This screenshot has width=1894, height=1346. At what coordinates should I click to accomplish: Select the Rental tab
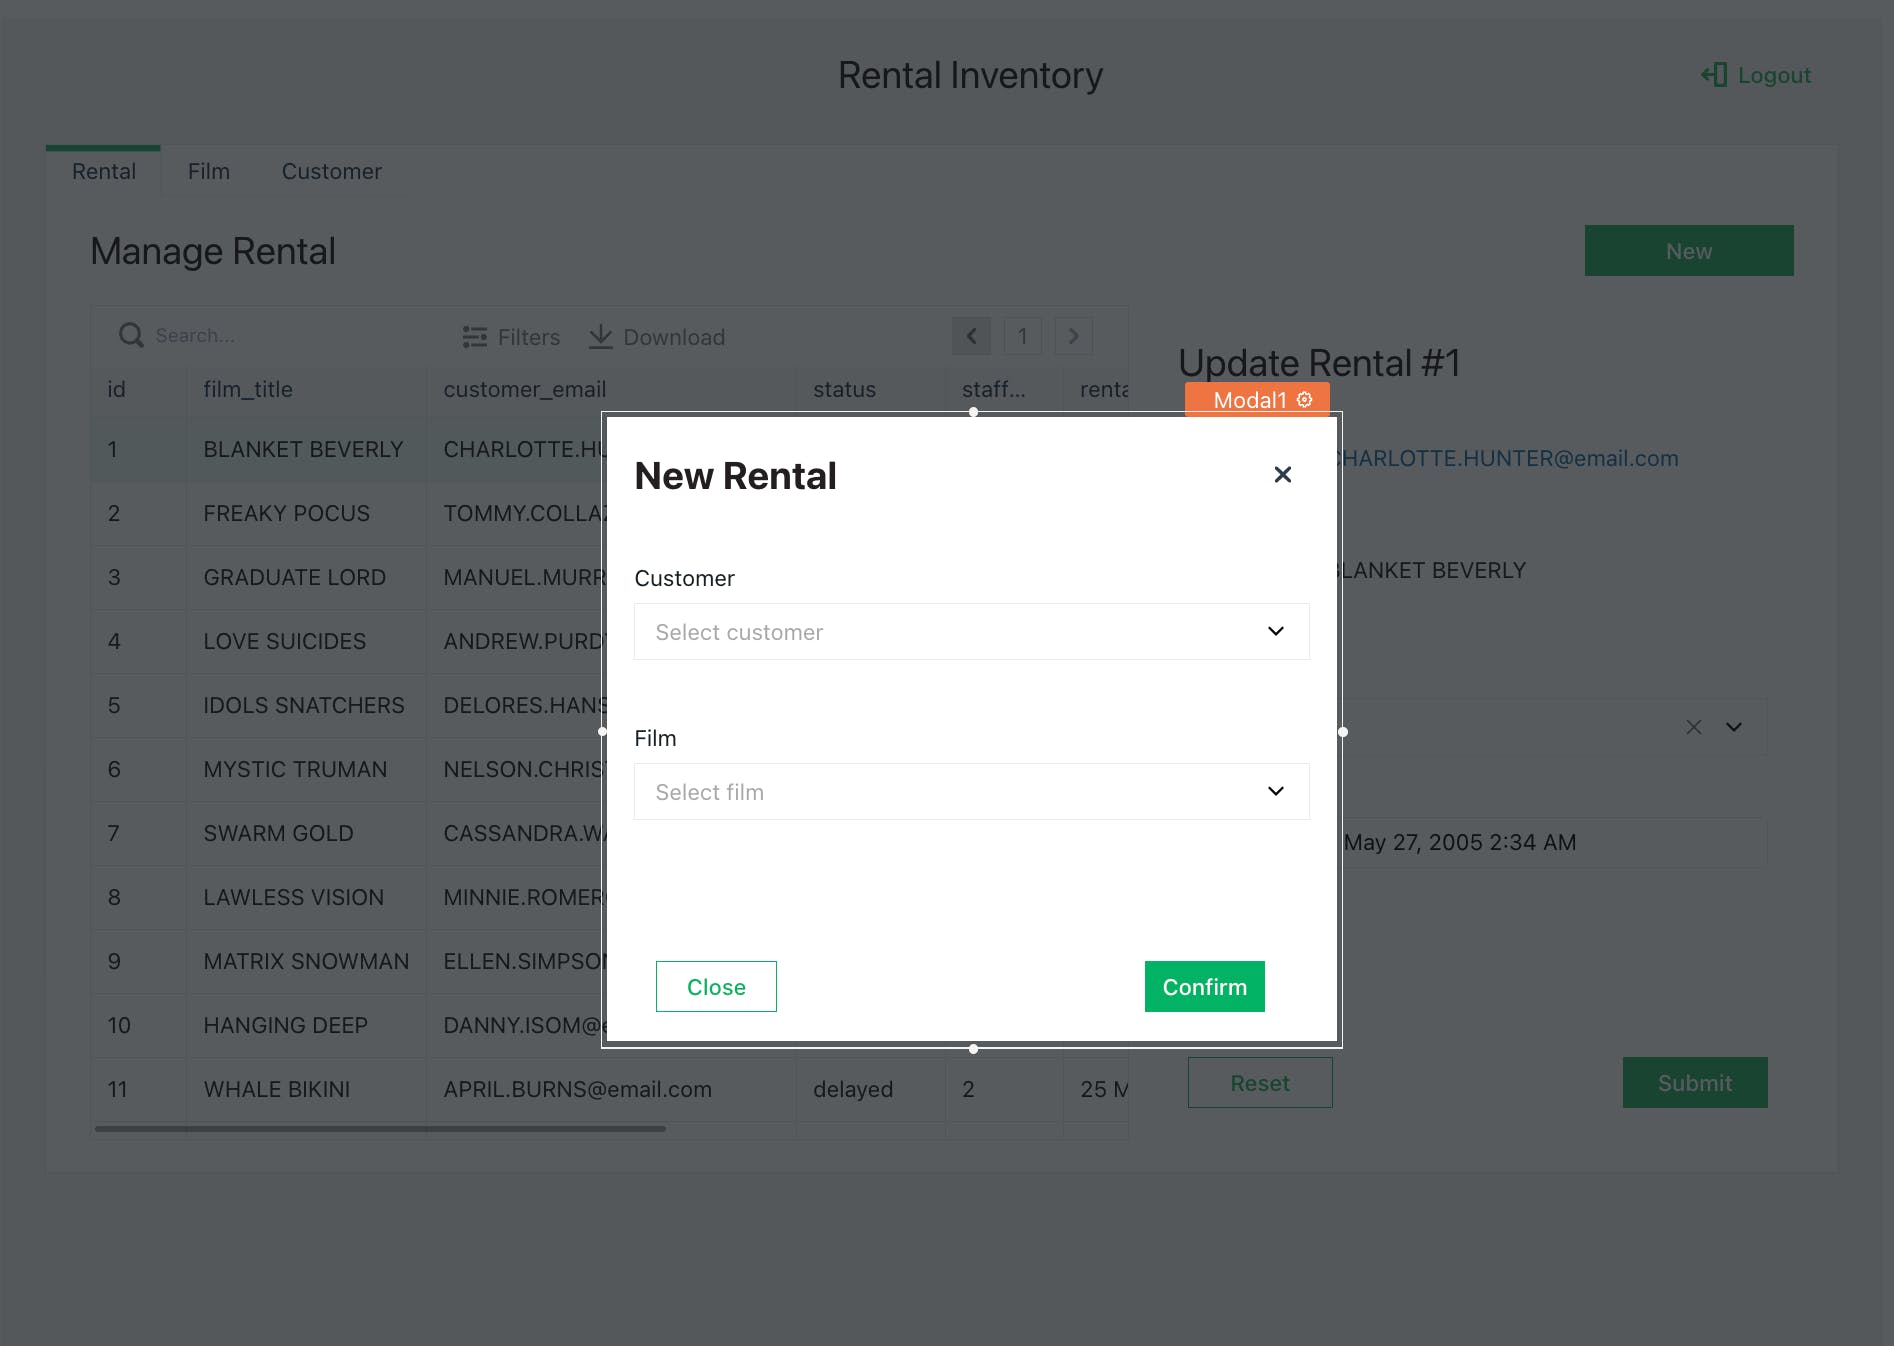point(104,172)
